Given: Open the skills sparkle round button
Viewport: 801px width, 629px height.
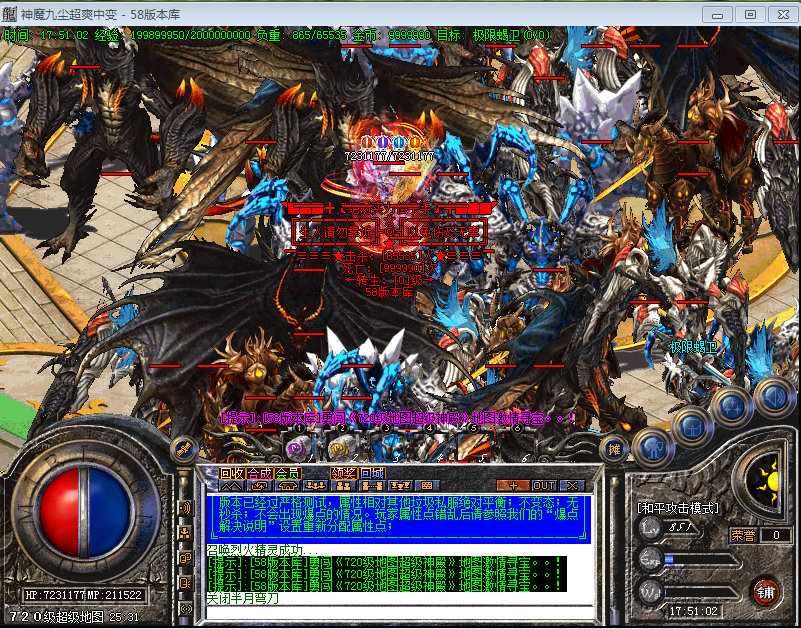Looking at the screenshot, I should click(733, 408).
